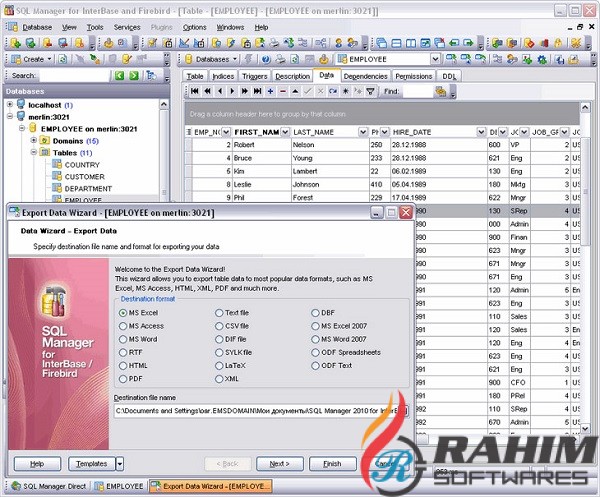Viewport: 600px width, 497px height.
Task: Click green Next search result arrow
Action: pyautogui.click(x=134, y=75)
